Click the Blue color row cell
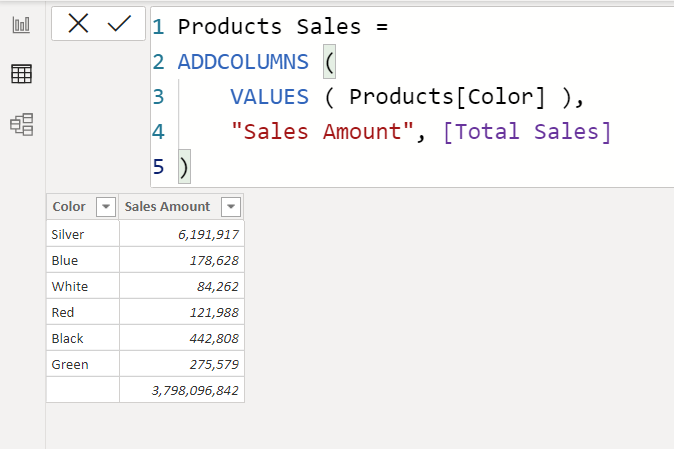 (83, 260)
